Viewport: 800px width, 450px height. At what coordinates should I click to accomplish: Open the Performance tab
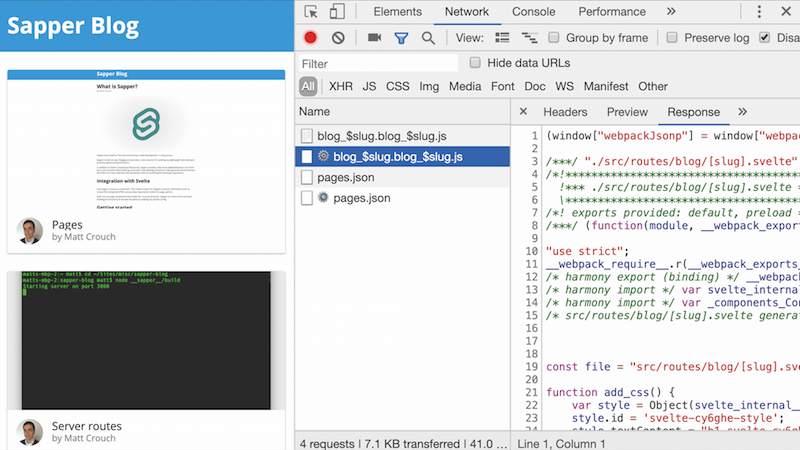point(612,12)
